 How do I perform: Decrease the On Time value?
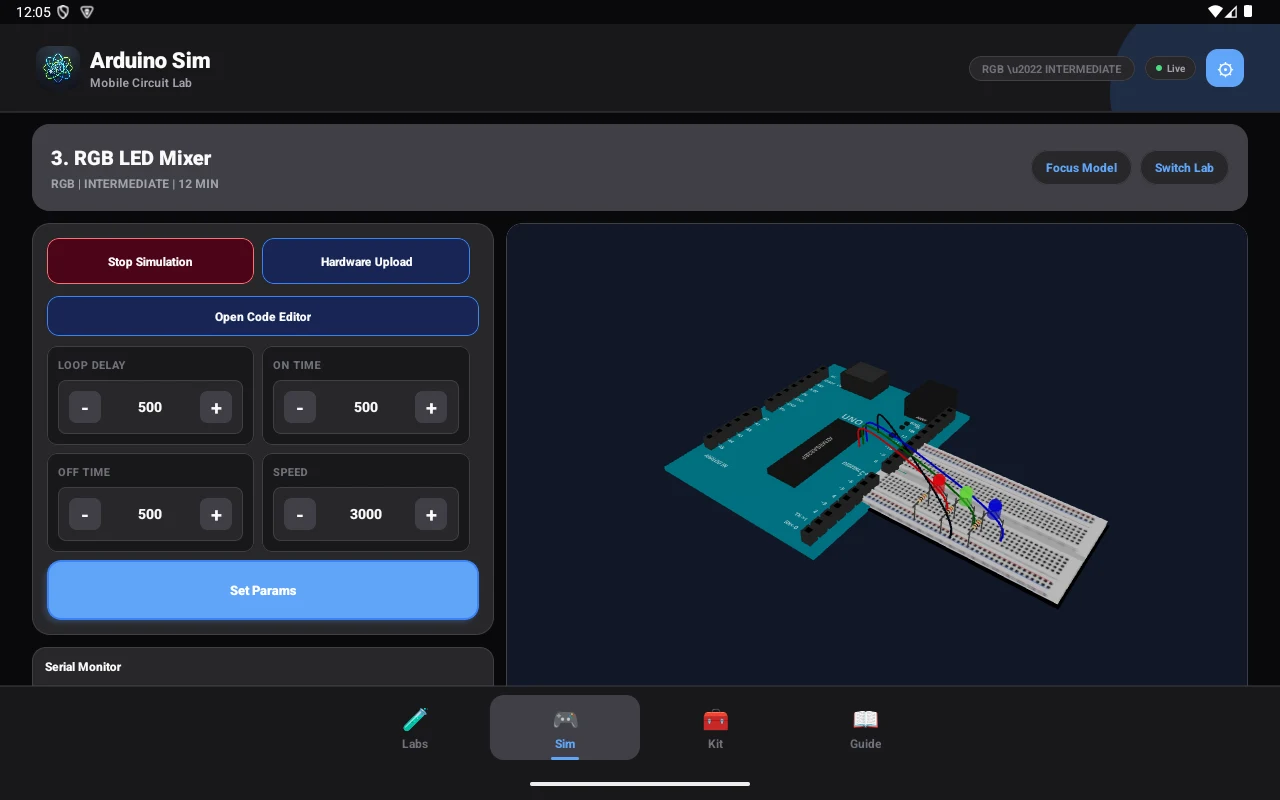click(x=300, y=407)
